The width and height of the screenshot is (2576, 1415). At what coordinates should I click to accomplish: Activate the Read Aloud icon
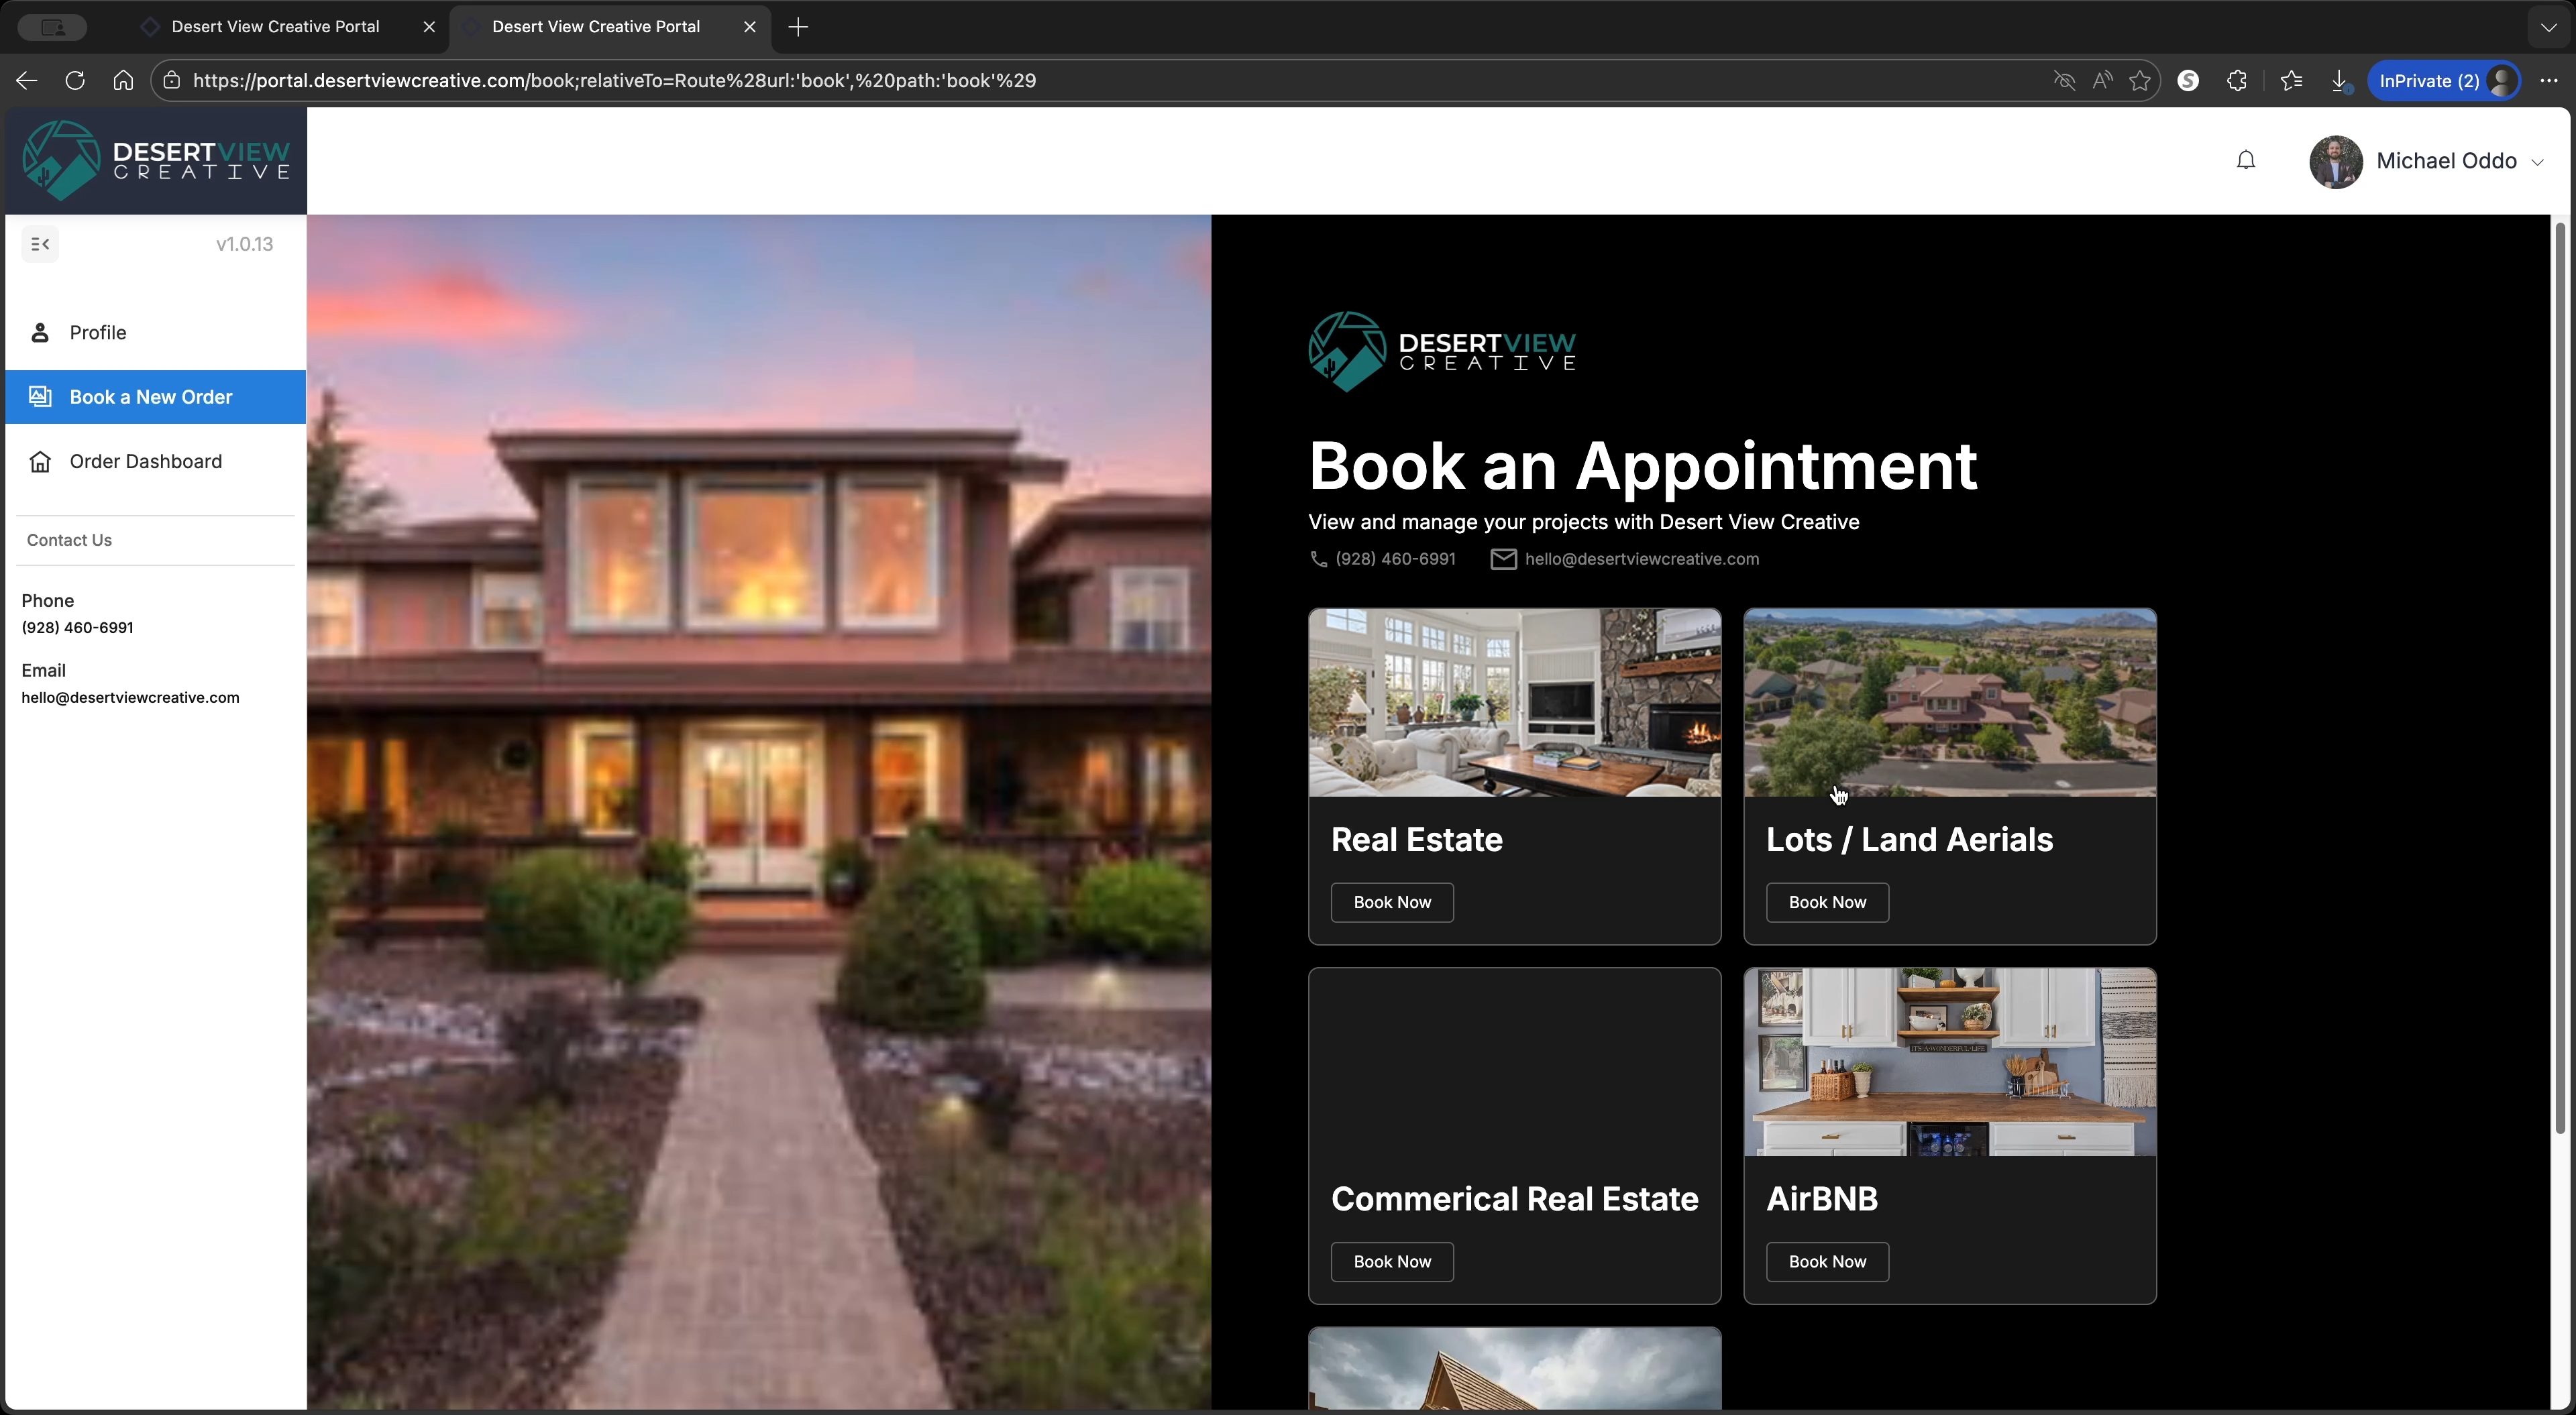point(2102,81)
